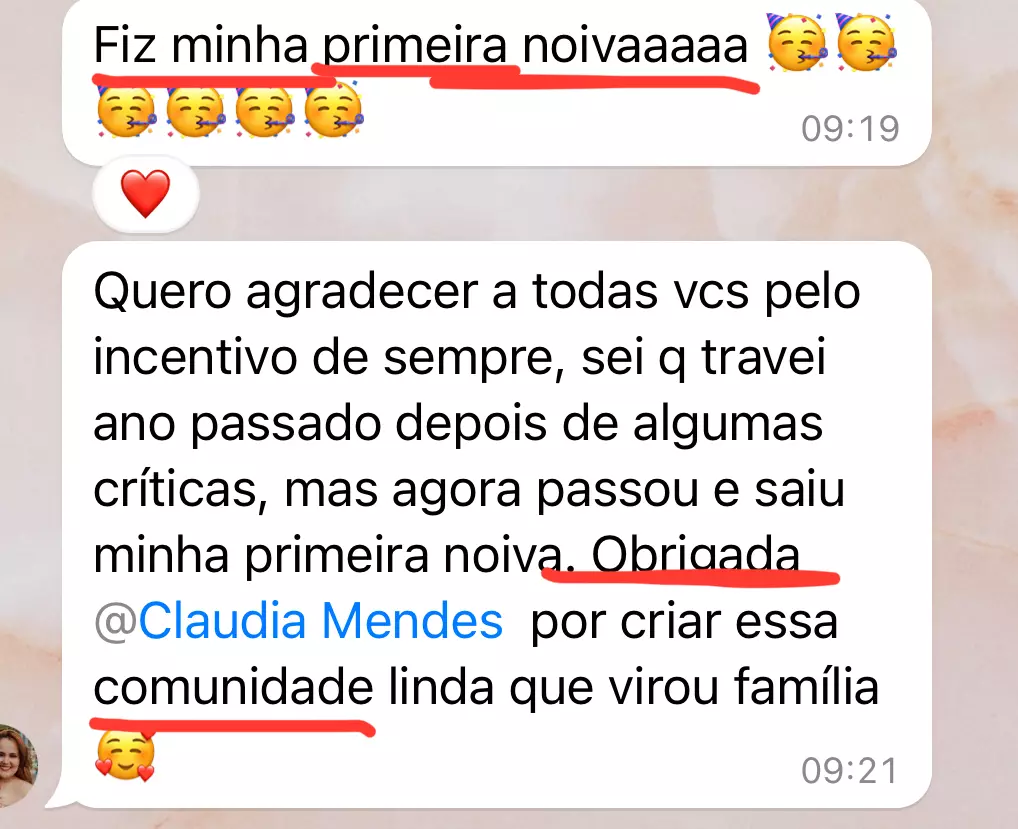Tap first party emoji after 'noivaaaaa'
The height and width of the screenshot is (829, 1018).
797,42
